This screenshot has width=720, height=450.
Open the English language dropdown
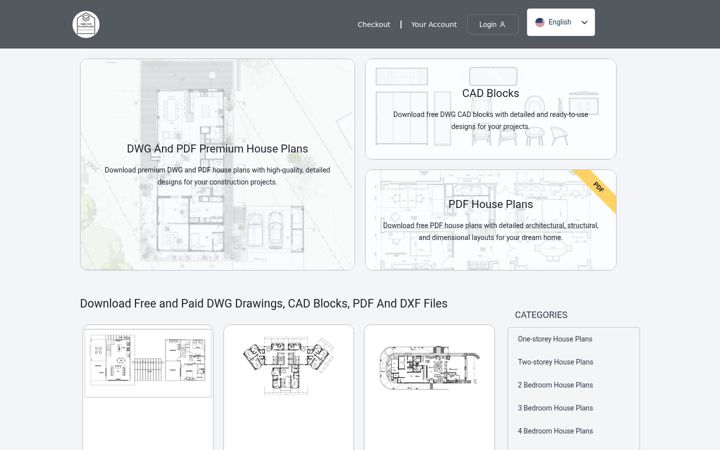(561, 22)
